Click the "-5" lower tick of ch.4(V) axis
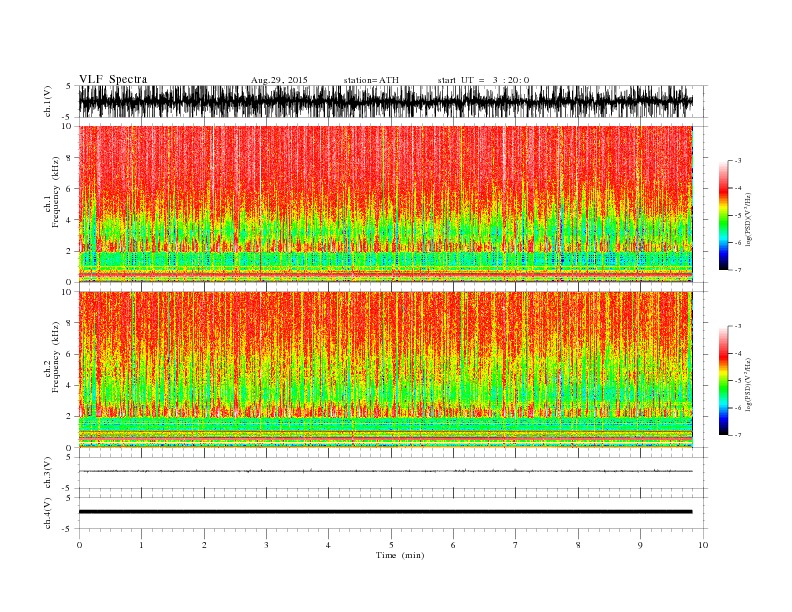This screenshot has height=612, width=792. 67,529
